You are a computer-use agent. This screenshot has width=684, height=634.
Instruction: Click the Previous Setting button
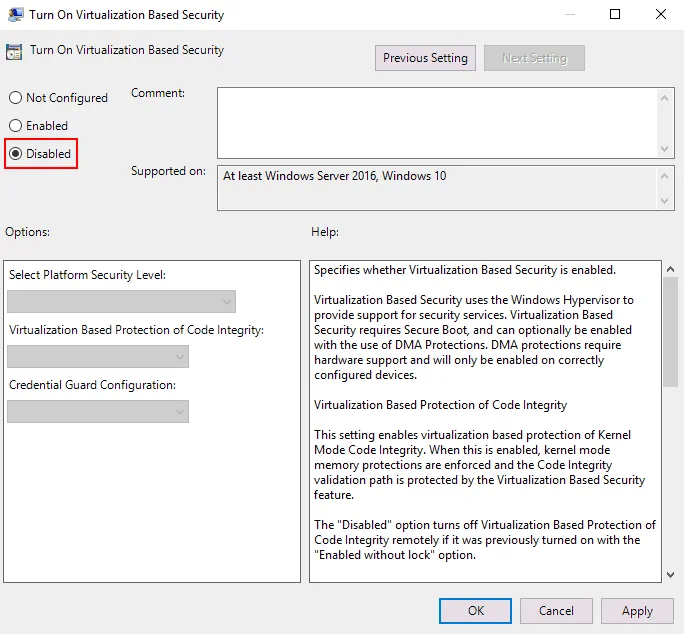tap(425, 58)
